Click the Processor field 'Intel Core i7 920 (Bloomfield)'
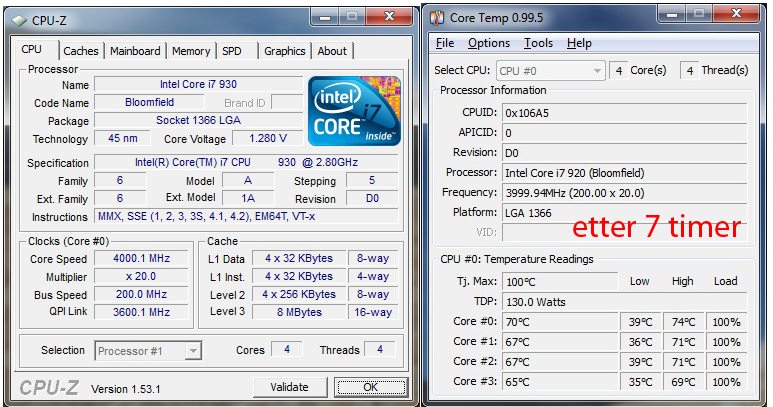The image size is (773, 407). [625, 173]
